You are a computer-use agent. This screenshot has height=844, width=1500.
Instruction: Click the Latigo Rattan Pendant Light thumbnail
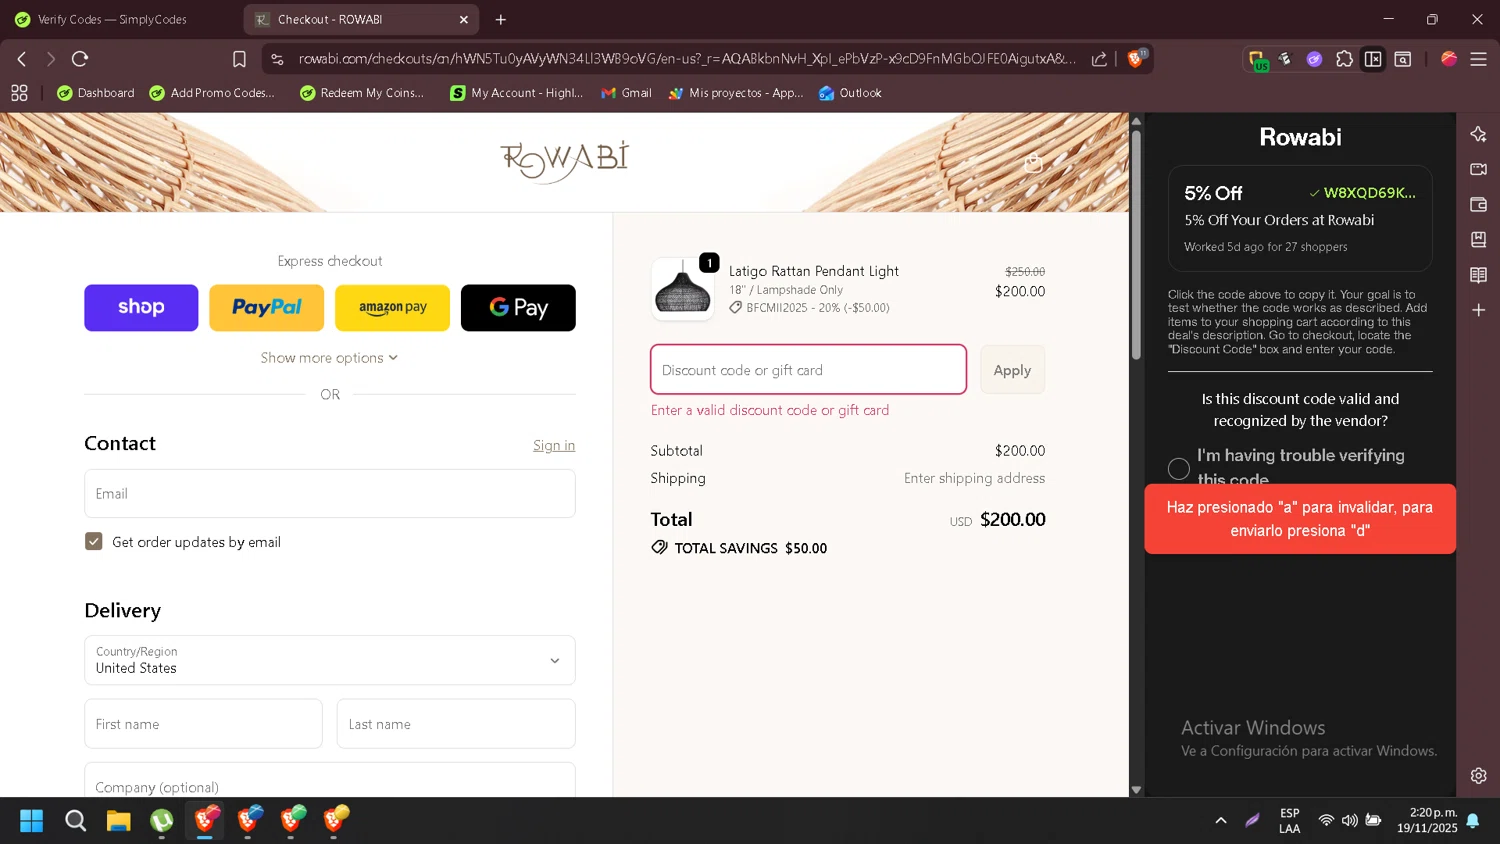pos(683,289)
